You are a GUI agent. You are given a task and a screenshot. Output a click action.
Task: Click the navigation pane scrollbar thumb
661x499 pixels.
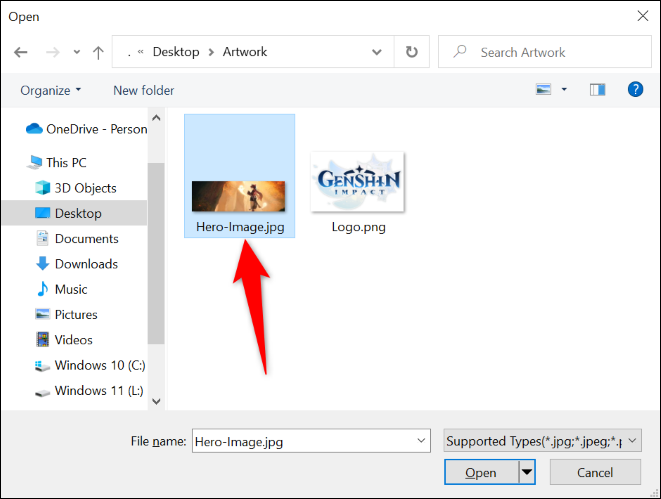tap(156, 253)
